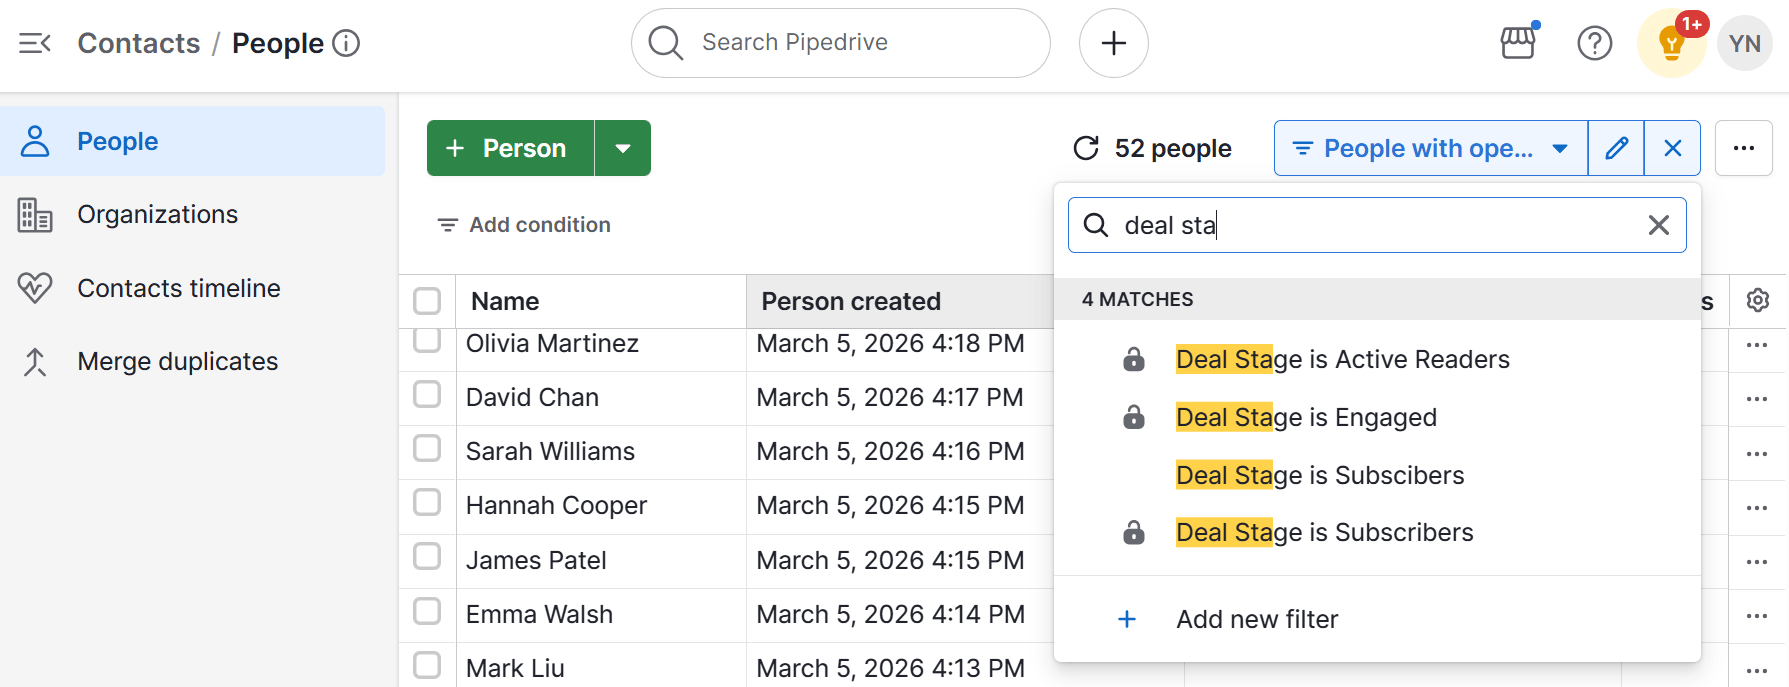Check the Mark Liu row checkbox

(427, 666)
